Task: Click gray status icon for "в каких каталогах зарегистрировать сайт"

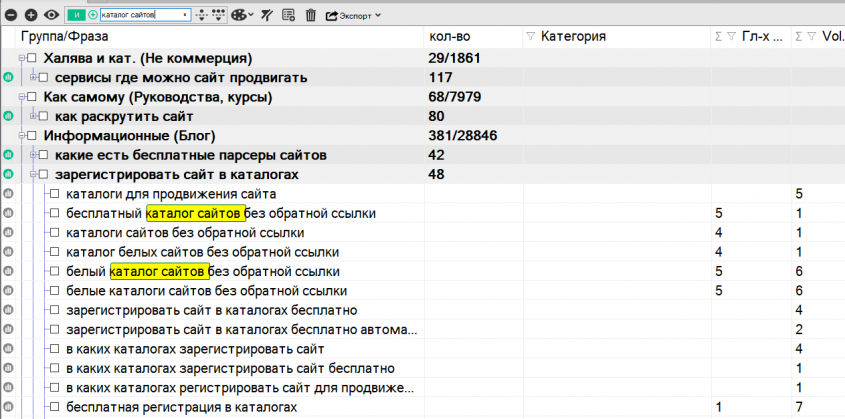Action: (8, 349)
